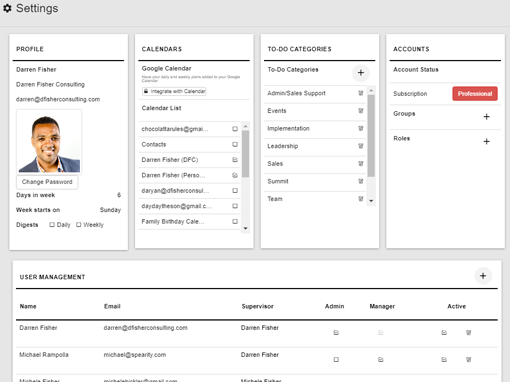Click To-Do categories scroll up arrow

click(x=371, y=90)
